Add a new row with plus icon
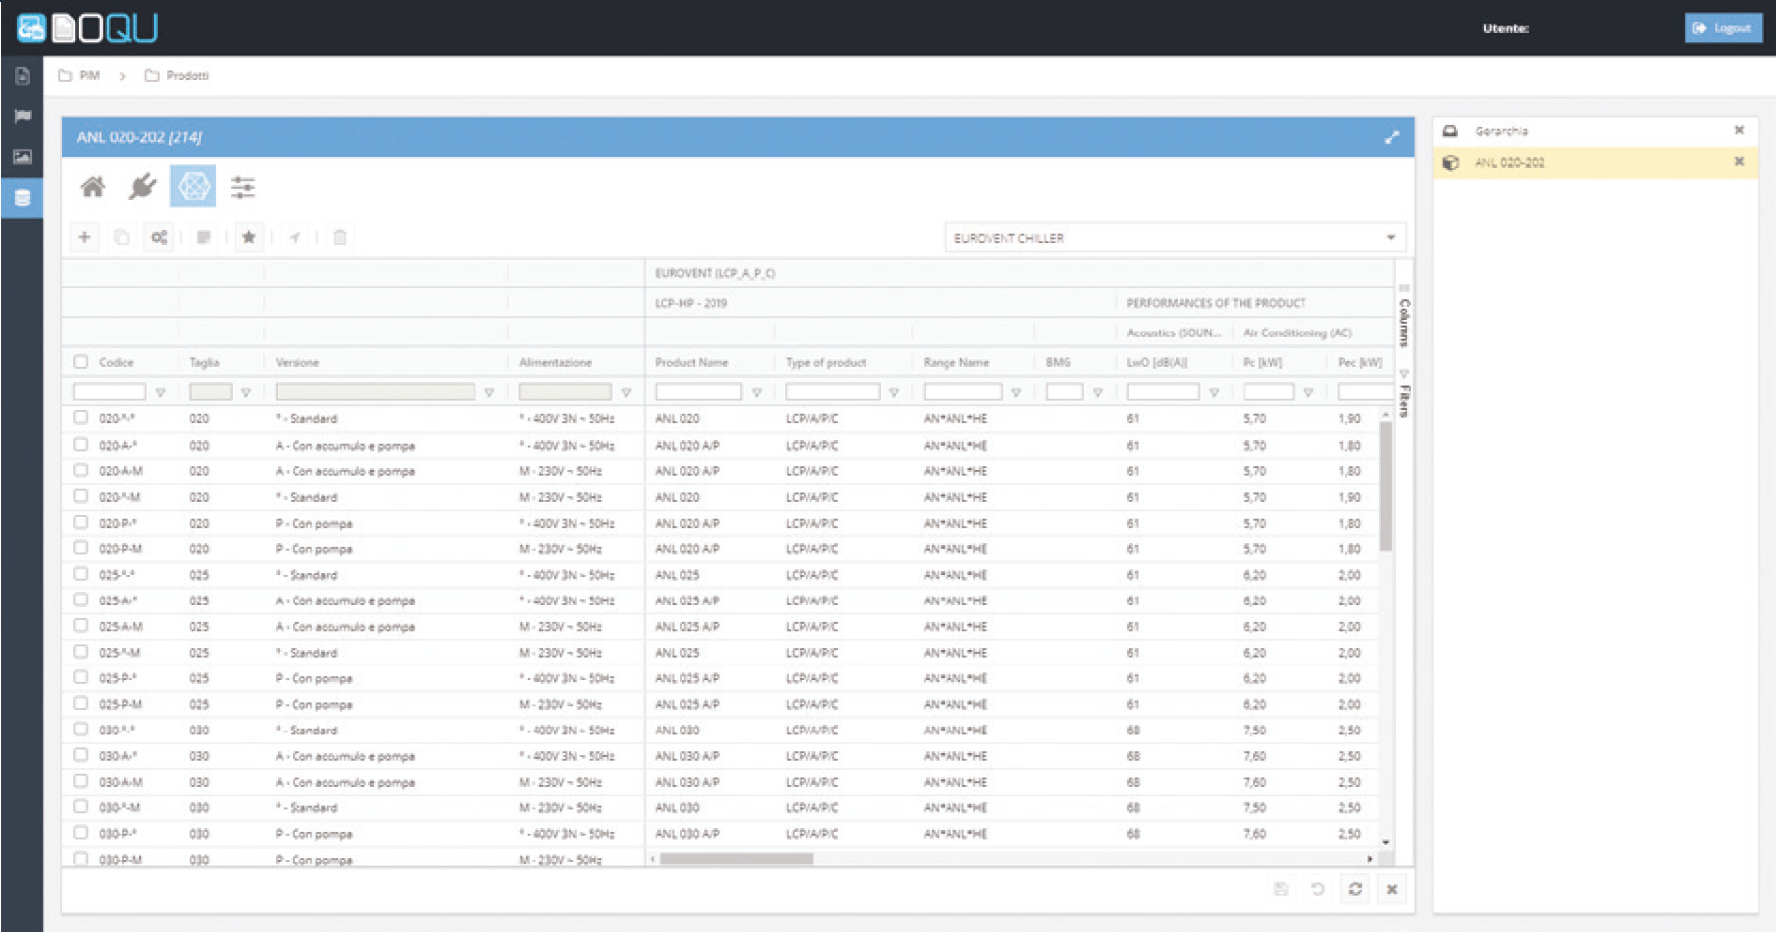1776x934 pixels. [85, 237]
